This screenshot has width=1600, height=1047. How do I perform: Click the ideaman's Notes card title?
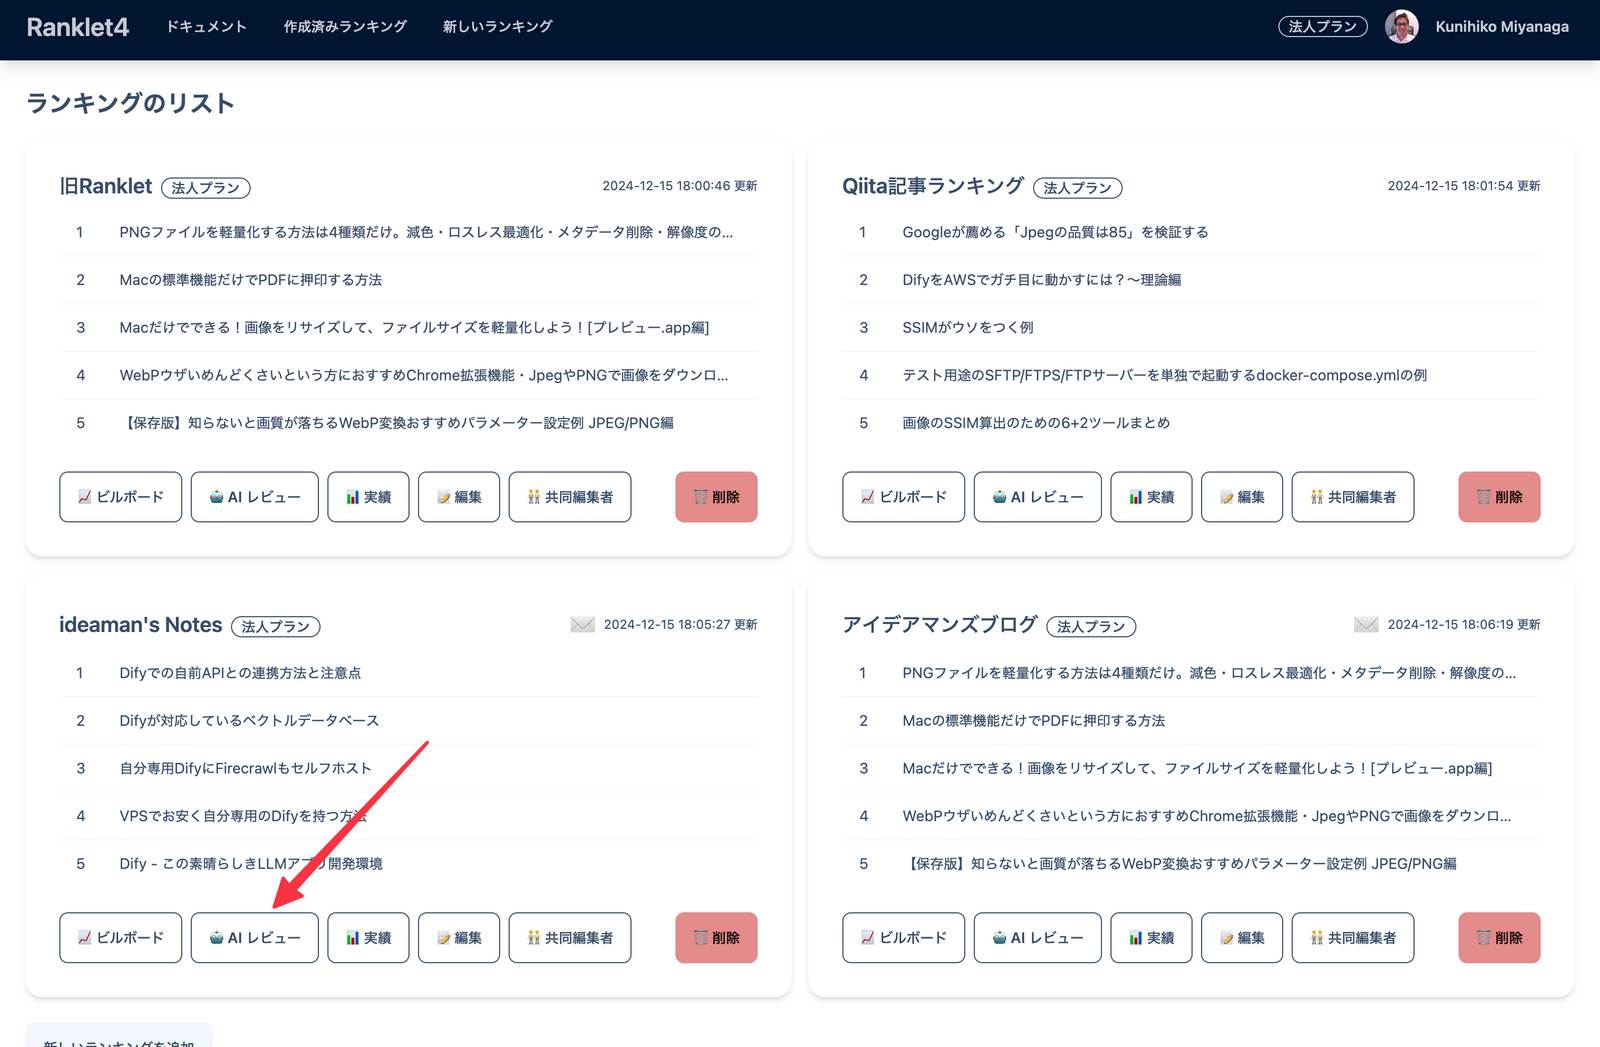(x=140, y=625)
